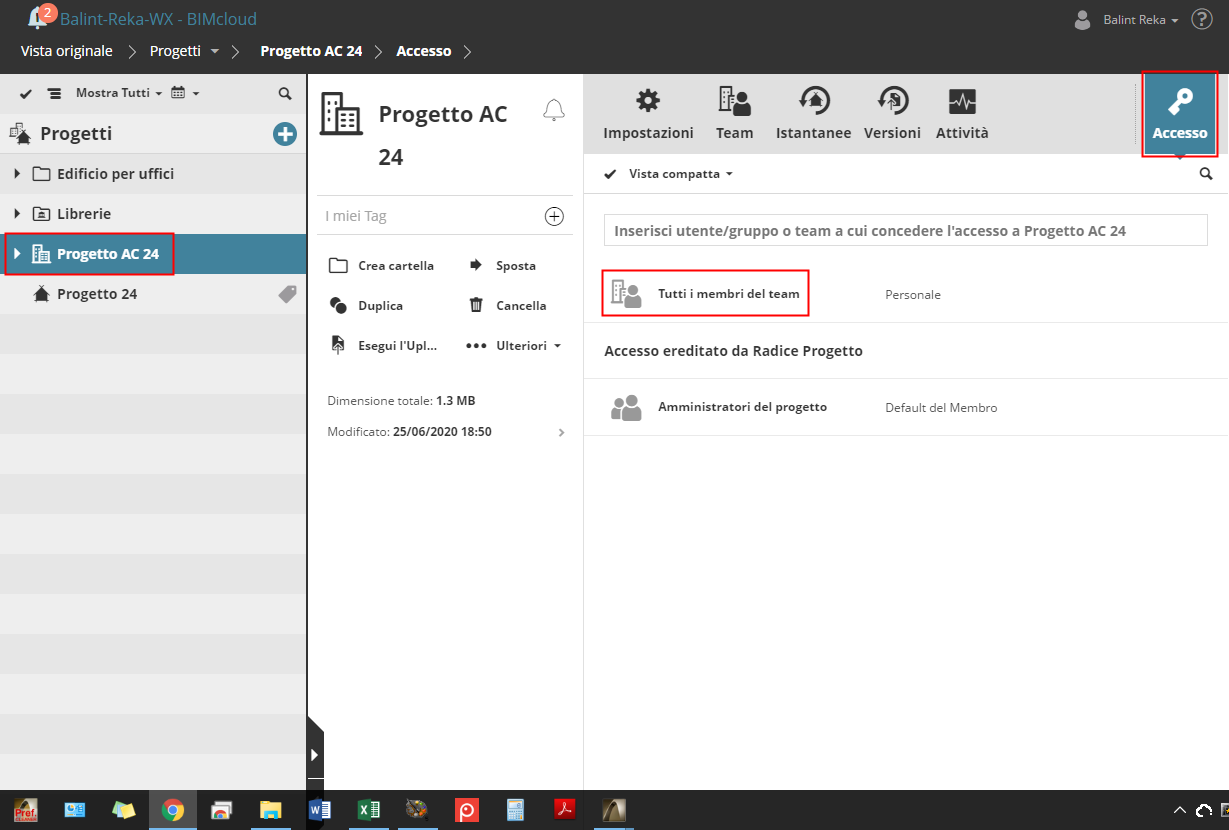
Task: Open the help question mark icon
Action: coord(1201,19)
